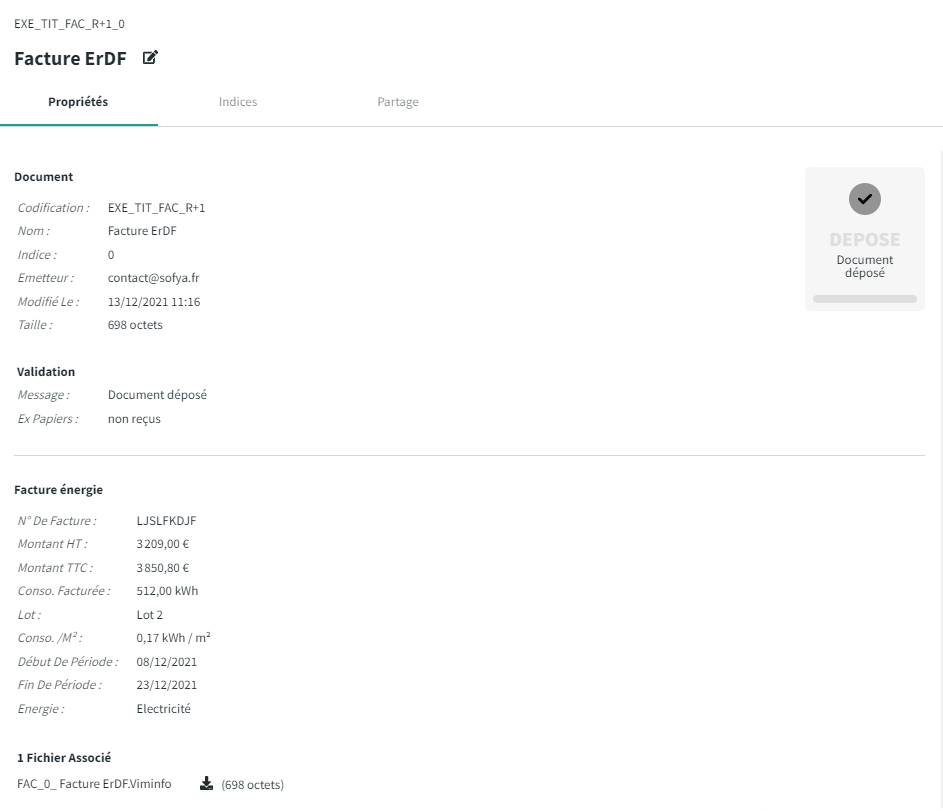Screen dimensions: 943x811
Task: Click the progress bar under Document déposé
Action: point(864,299)
